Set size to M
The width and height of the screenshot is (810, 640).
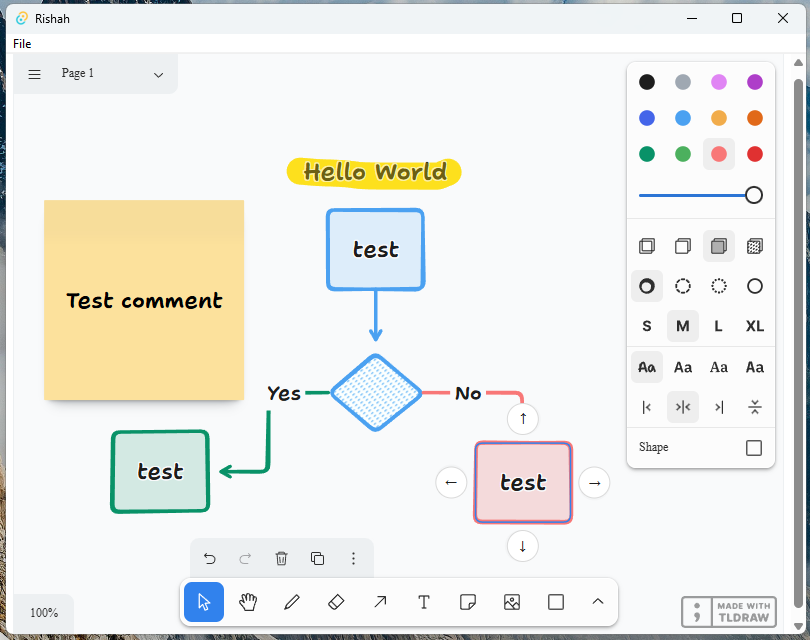coord(683,326)
